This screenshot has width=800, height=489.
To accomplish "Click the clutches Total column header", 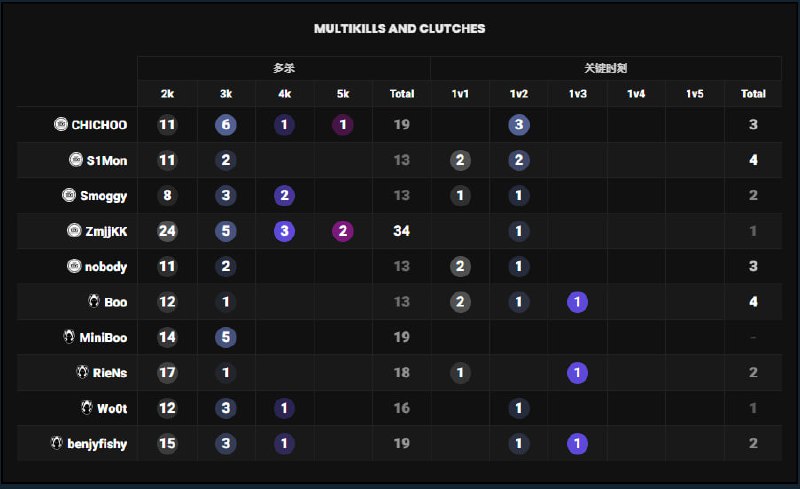I will click(753, 94).
